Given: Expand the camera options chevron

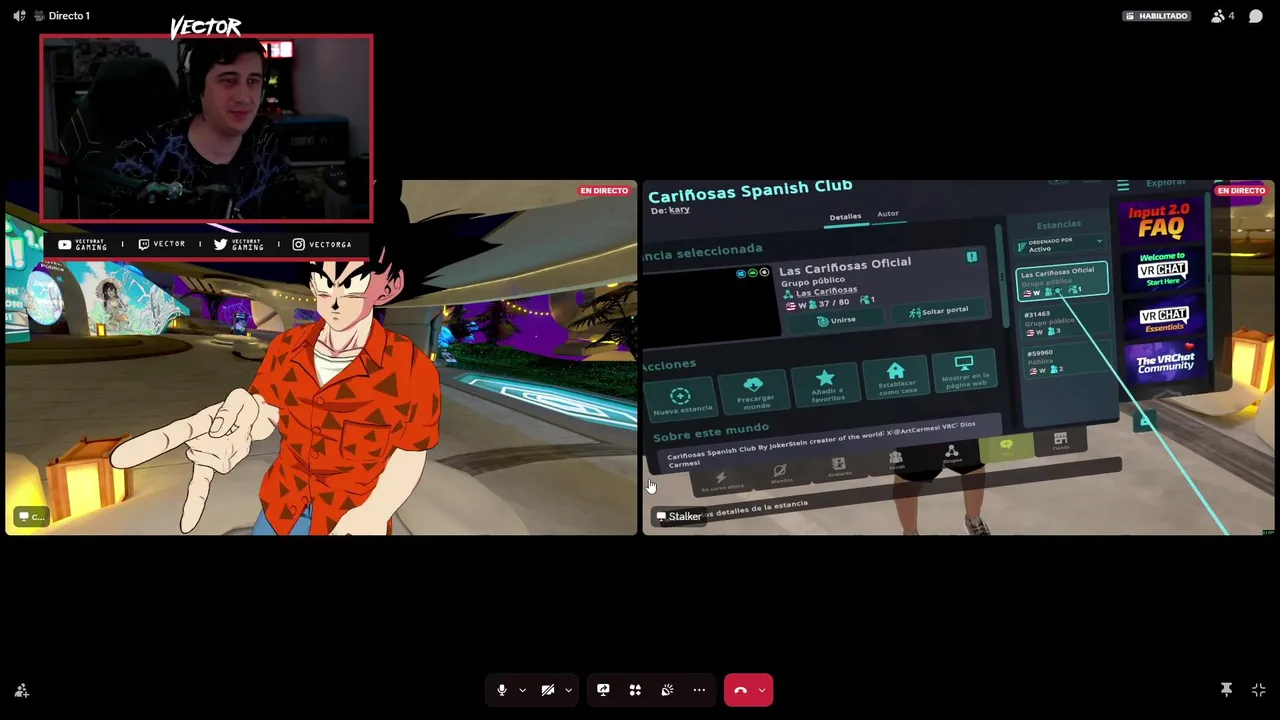Looking at the screenshot, I should click(x=568, y=690).
